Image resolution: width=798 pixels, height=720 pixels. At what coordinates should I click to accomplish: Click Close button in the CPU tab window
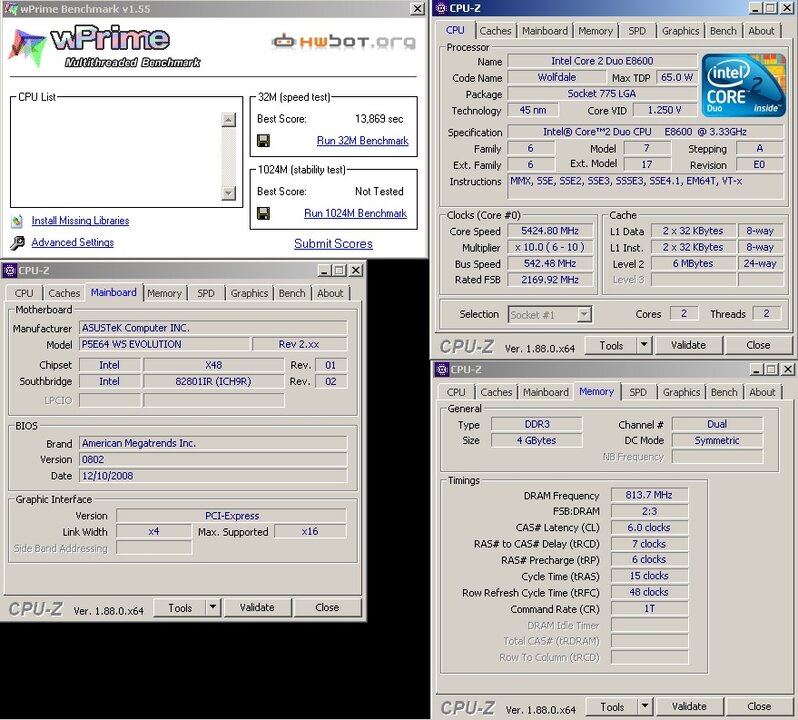pos(758,345)
